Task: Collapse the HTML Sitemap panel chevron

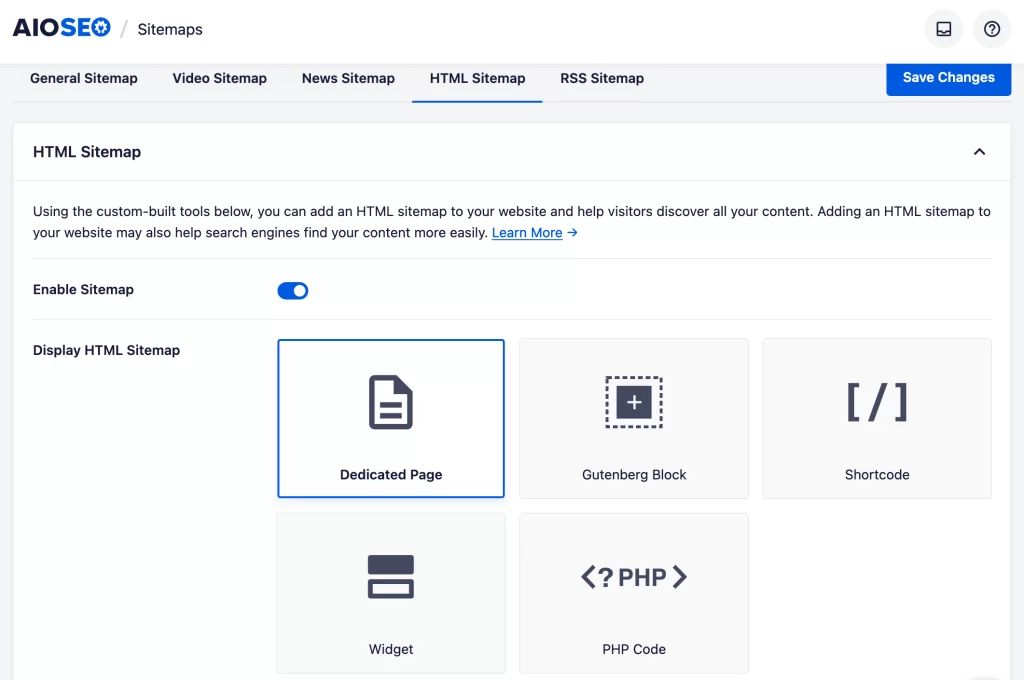Action: pyautogui.click(x=979, y=152)
